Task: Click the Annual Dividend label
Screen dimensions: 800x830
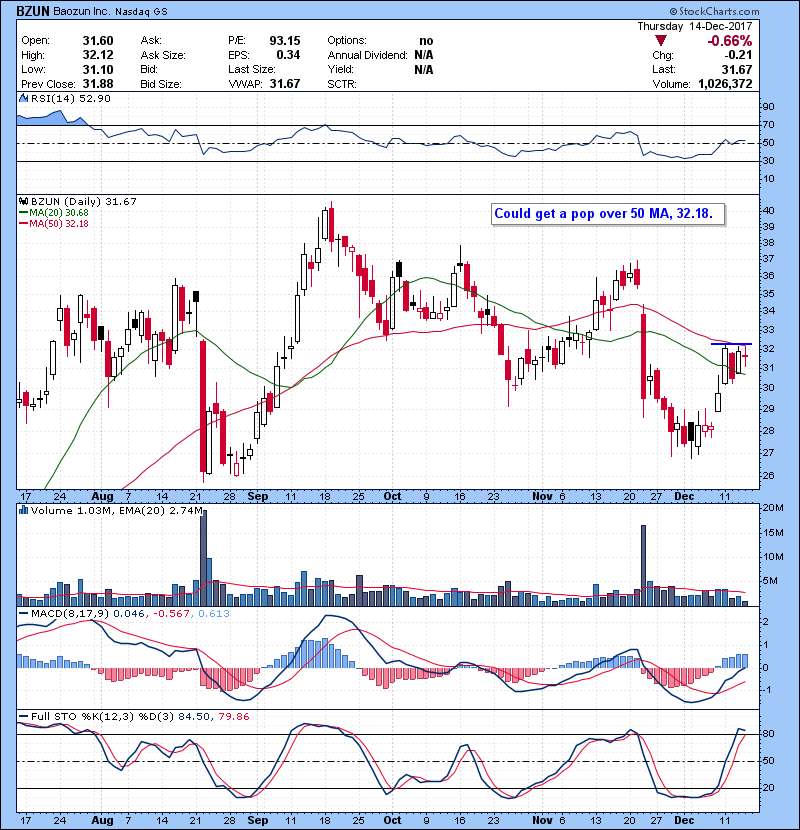Action: click(367, 55)
